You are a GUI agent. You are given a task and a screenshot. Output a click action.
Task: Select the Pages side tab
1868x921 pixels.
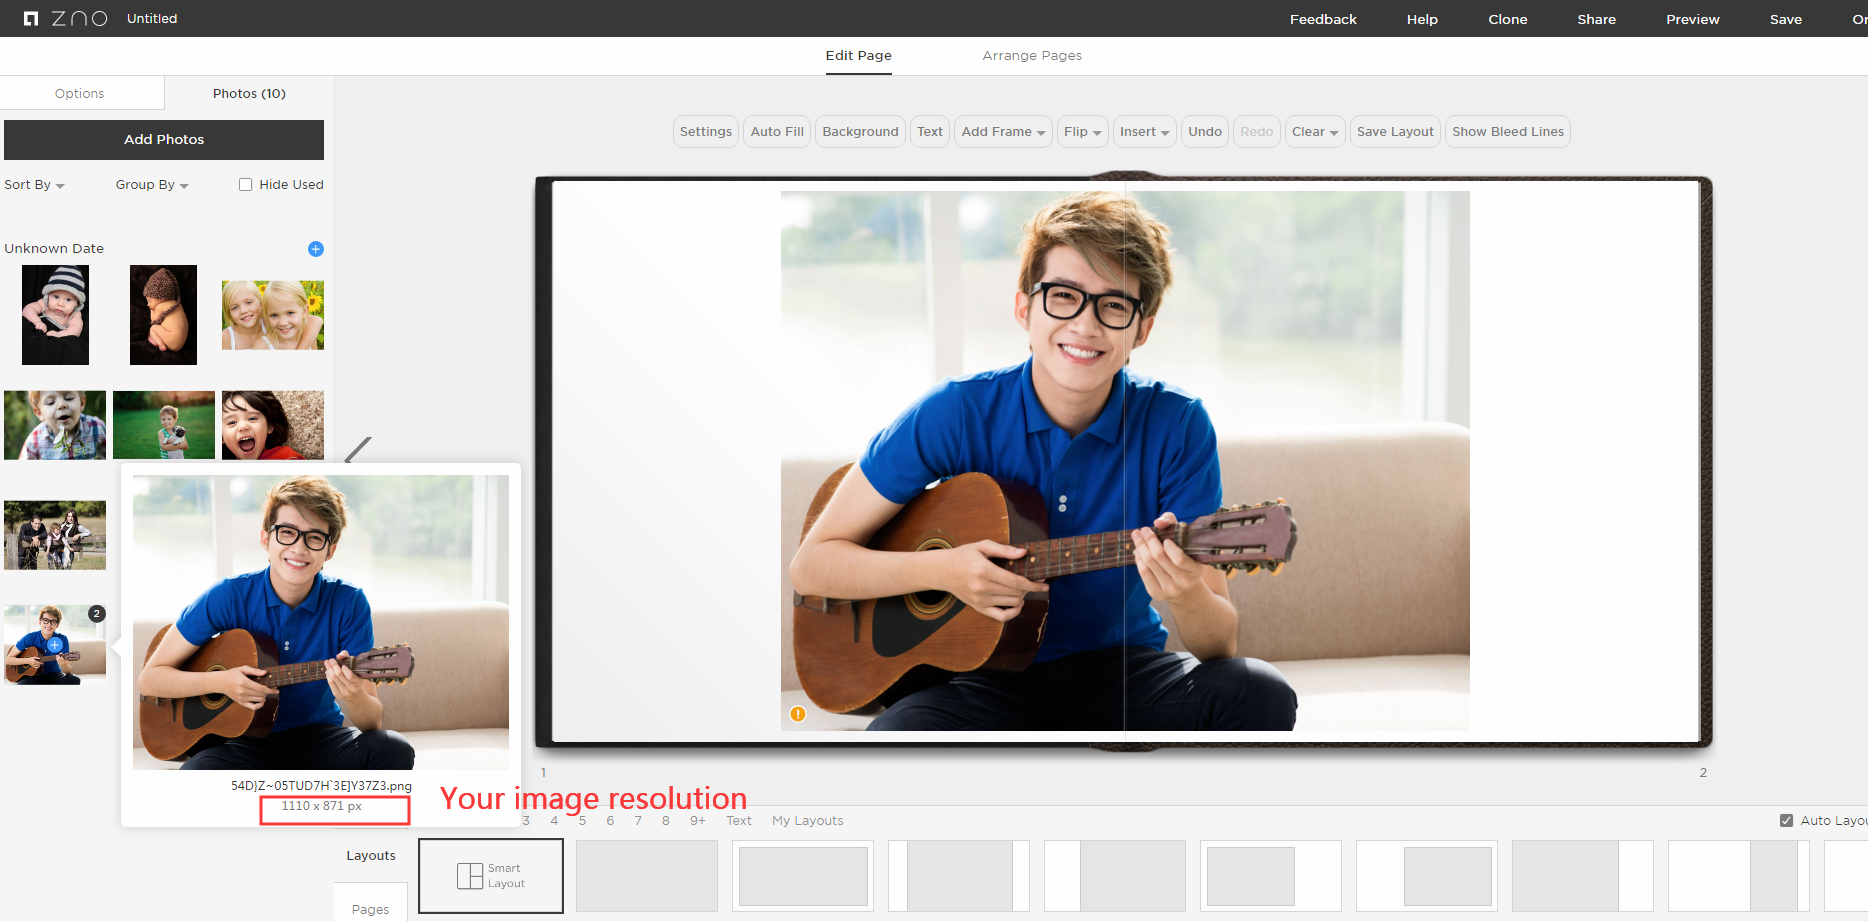coord(370,909)
